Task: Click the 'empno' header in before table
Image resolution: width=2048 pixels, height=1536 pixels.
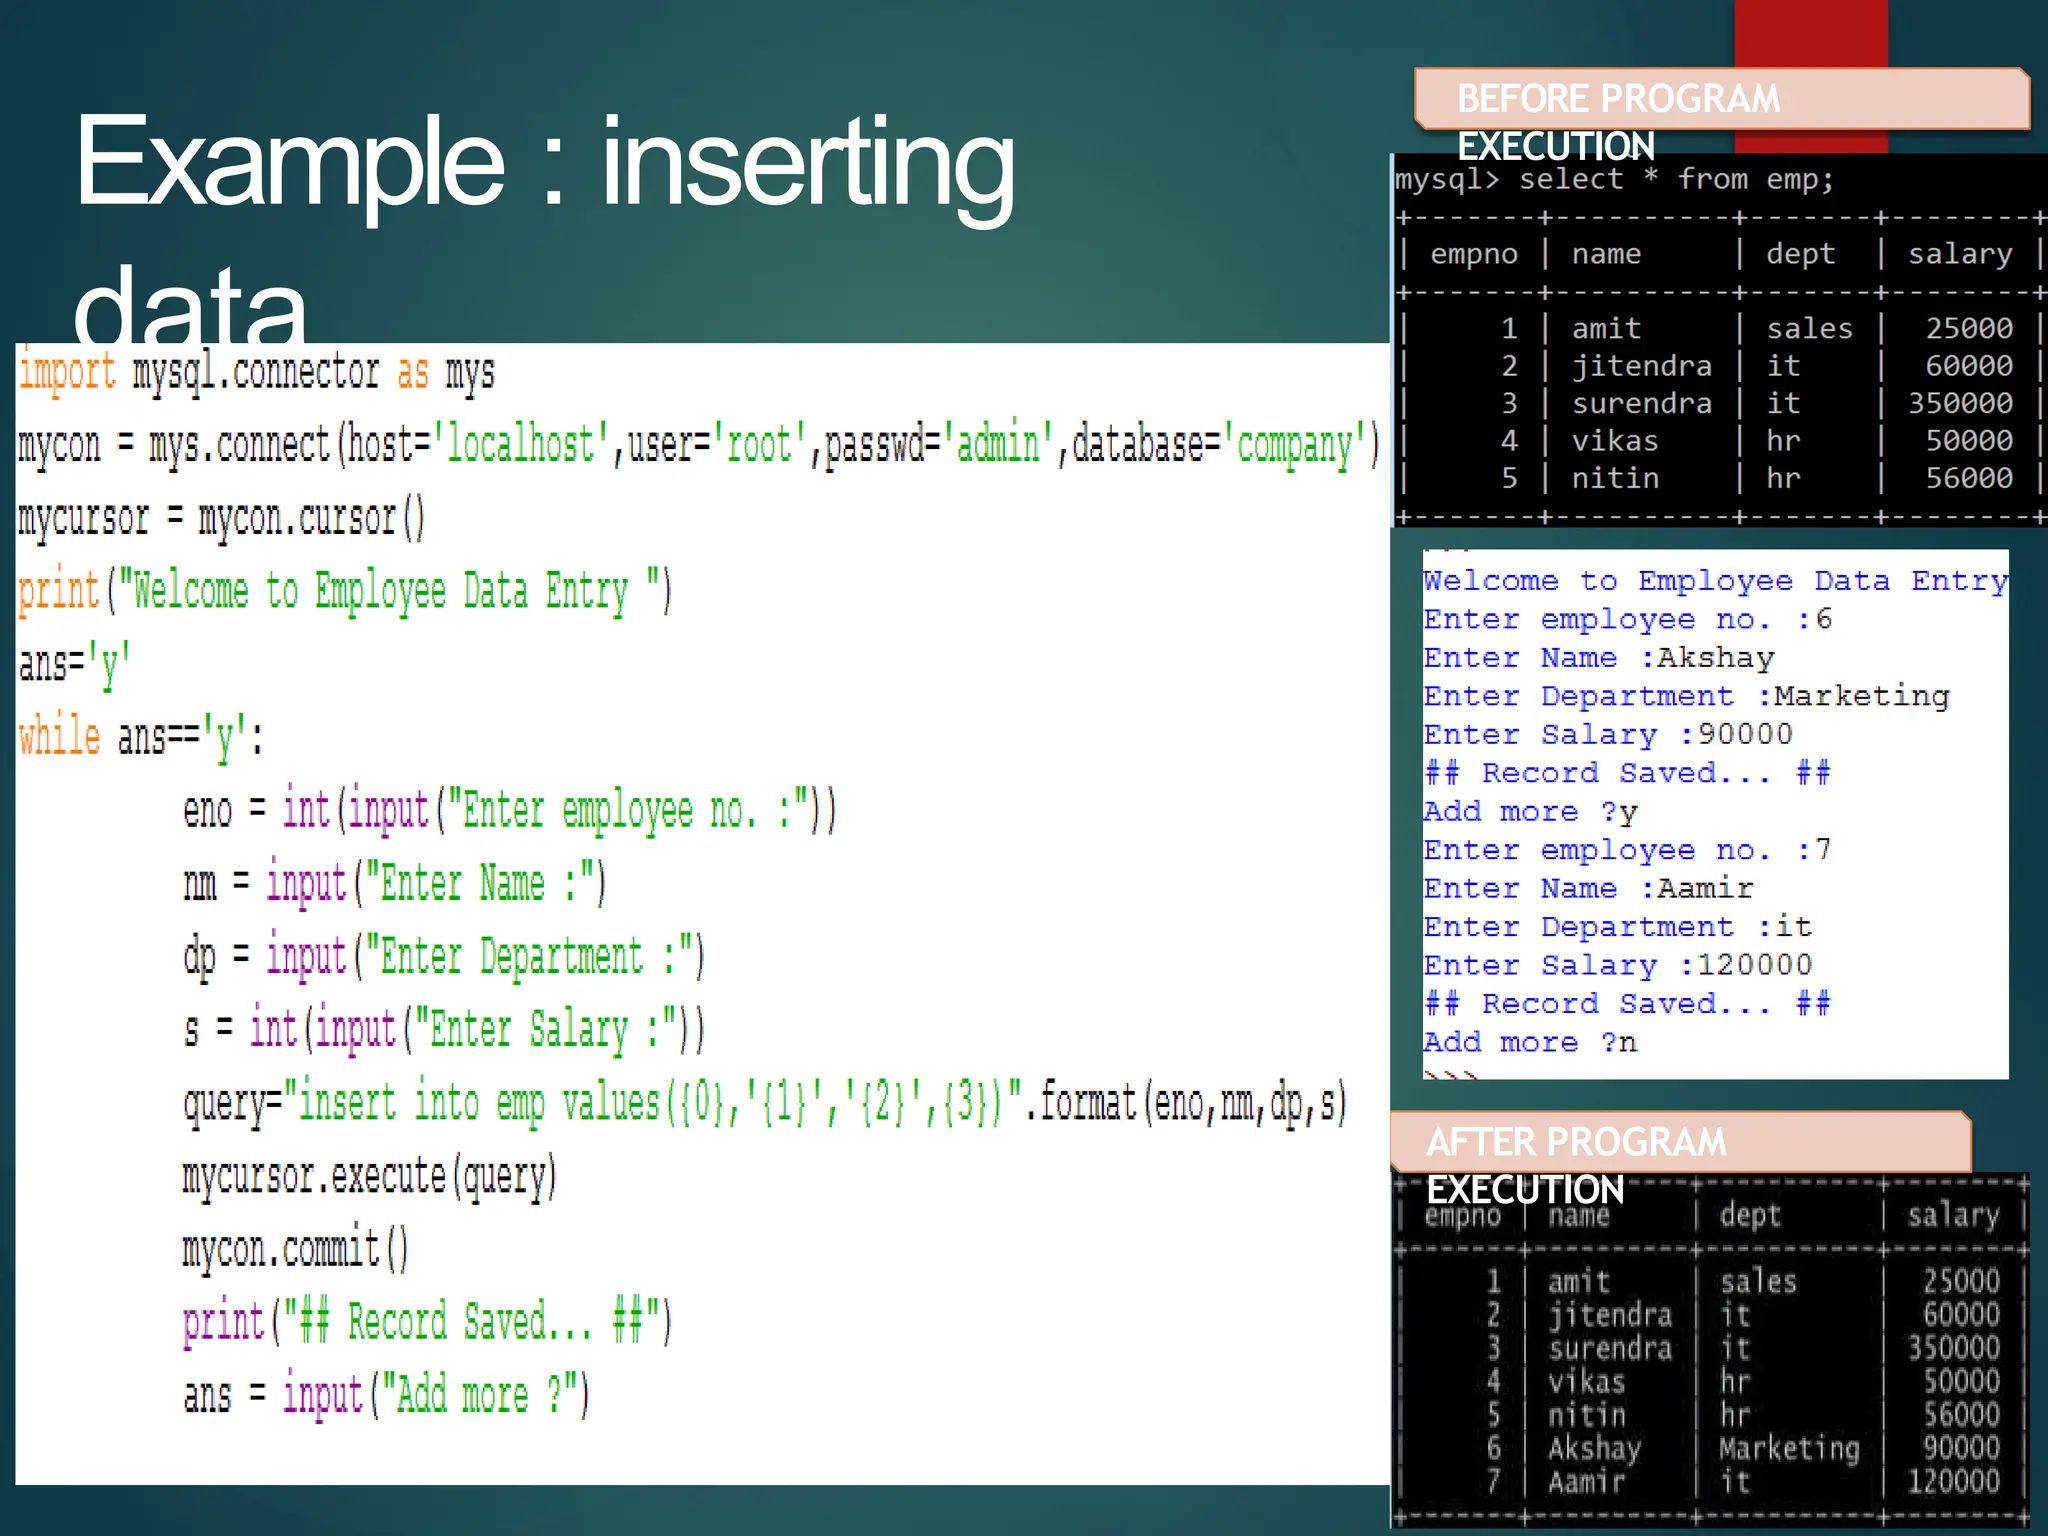Action: 1474,254
